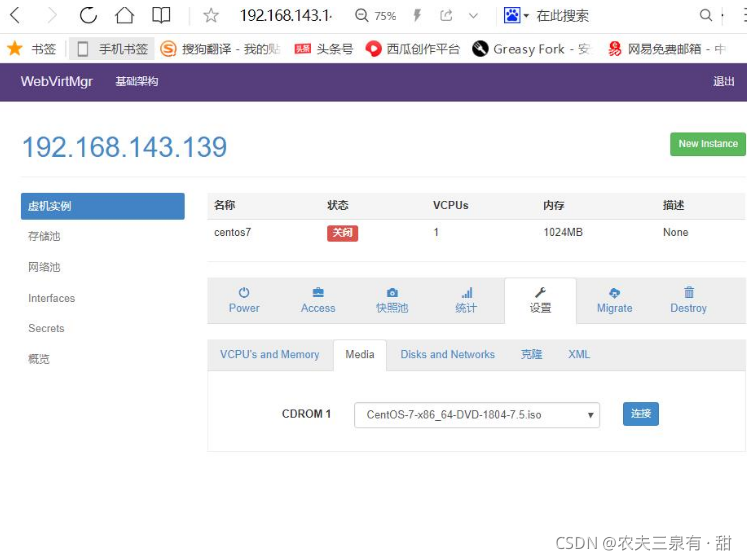Open the Destroy trash tab

tap(688, 300)
